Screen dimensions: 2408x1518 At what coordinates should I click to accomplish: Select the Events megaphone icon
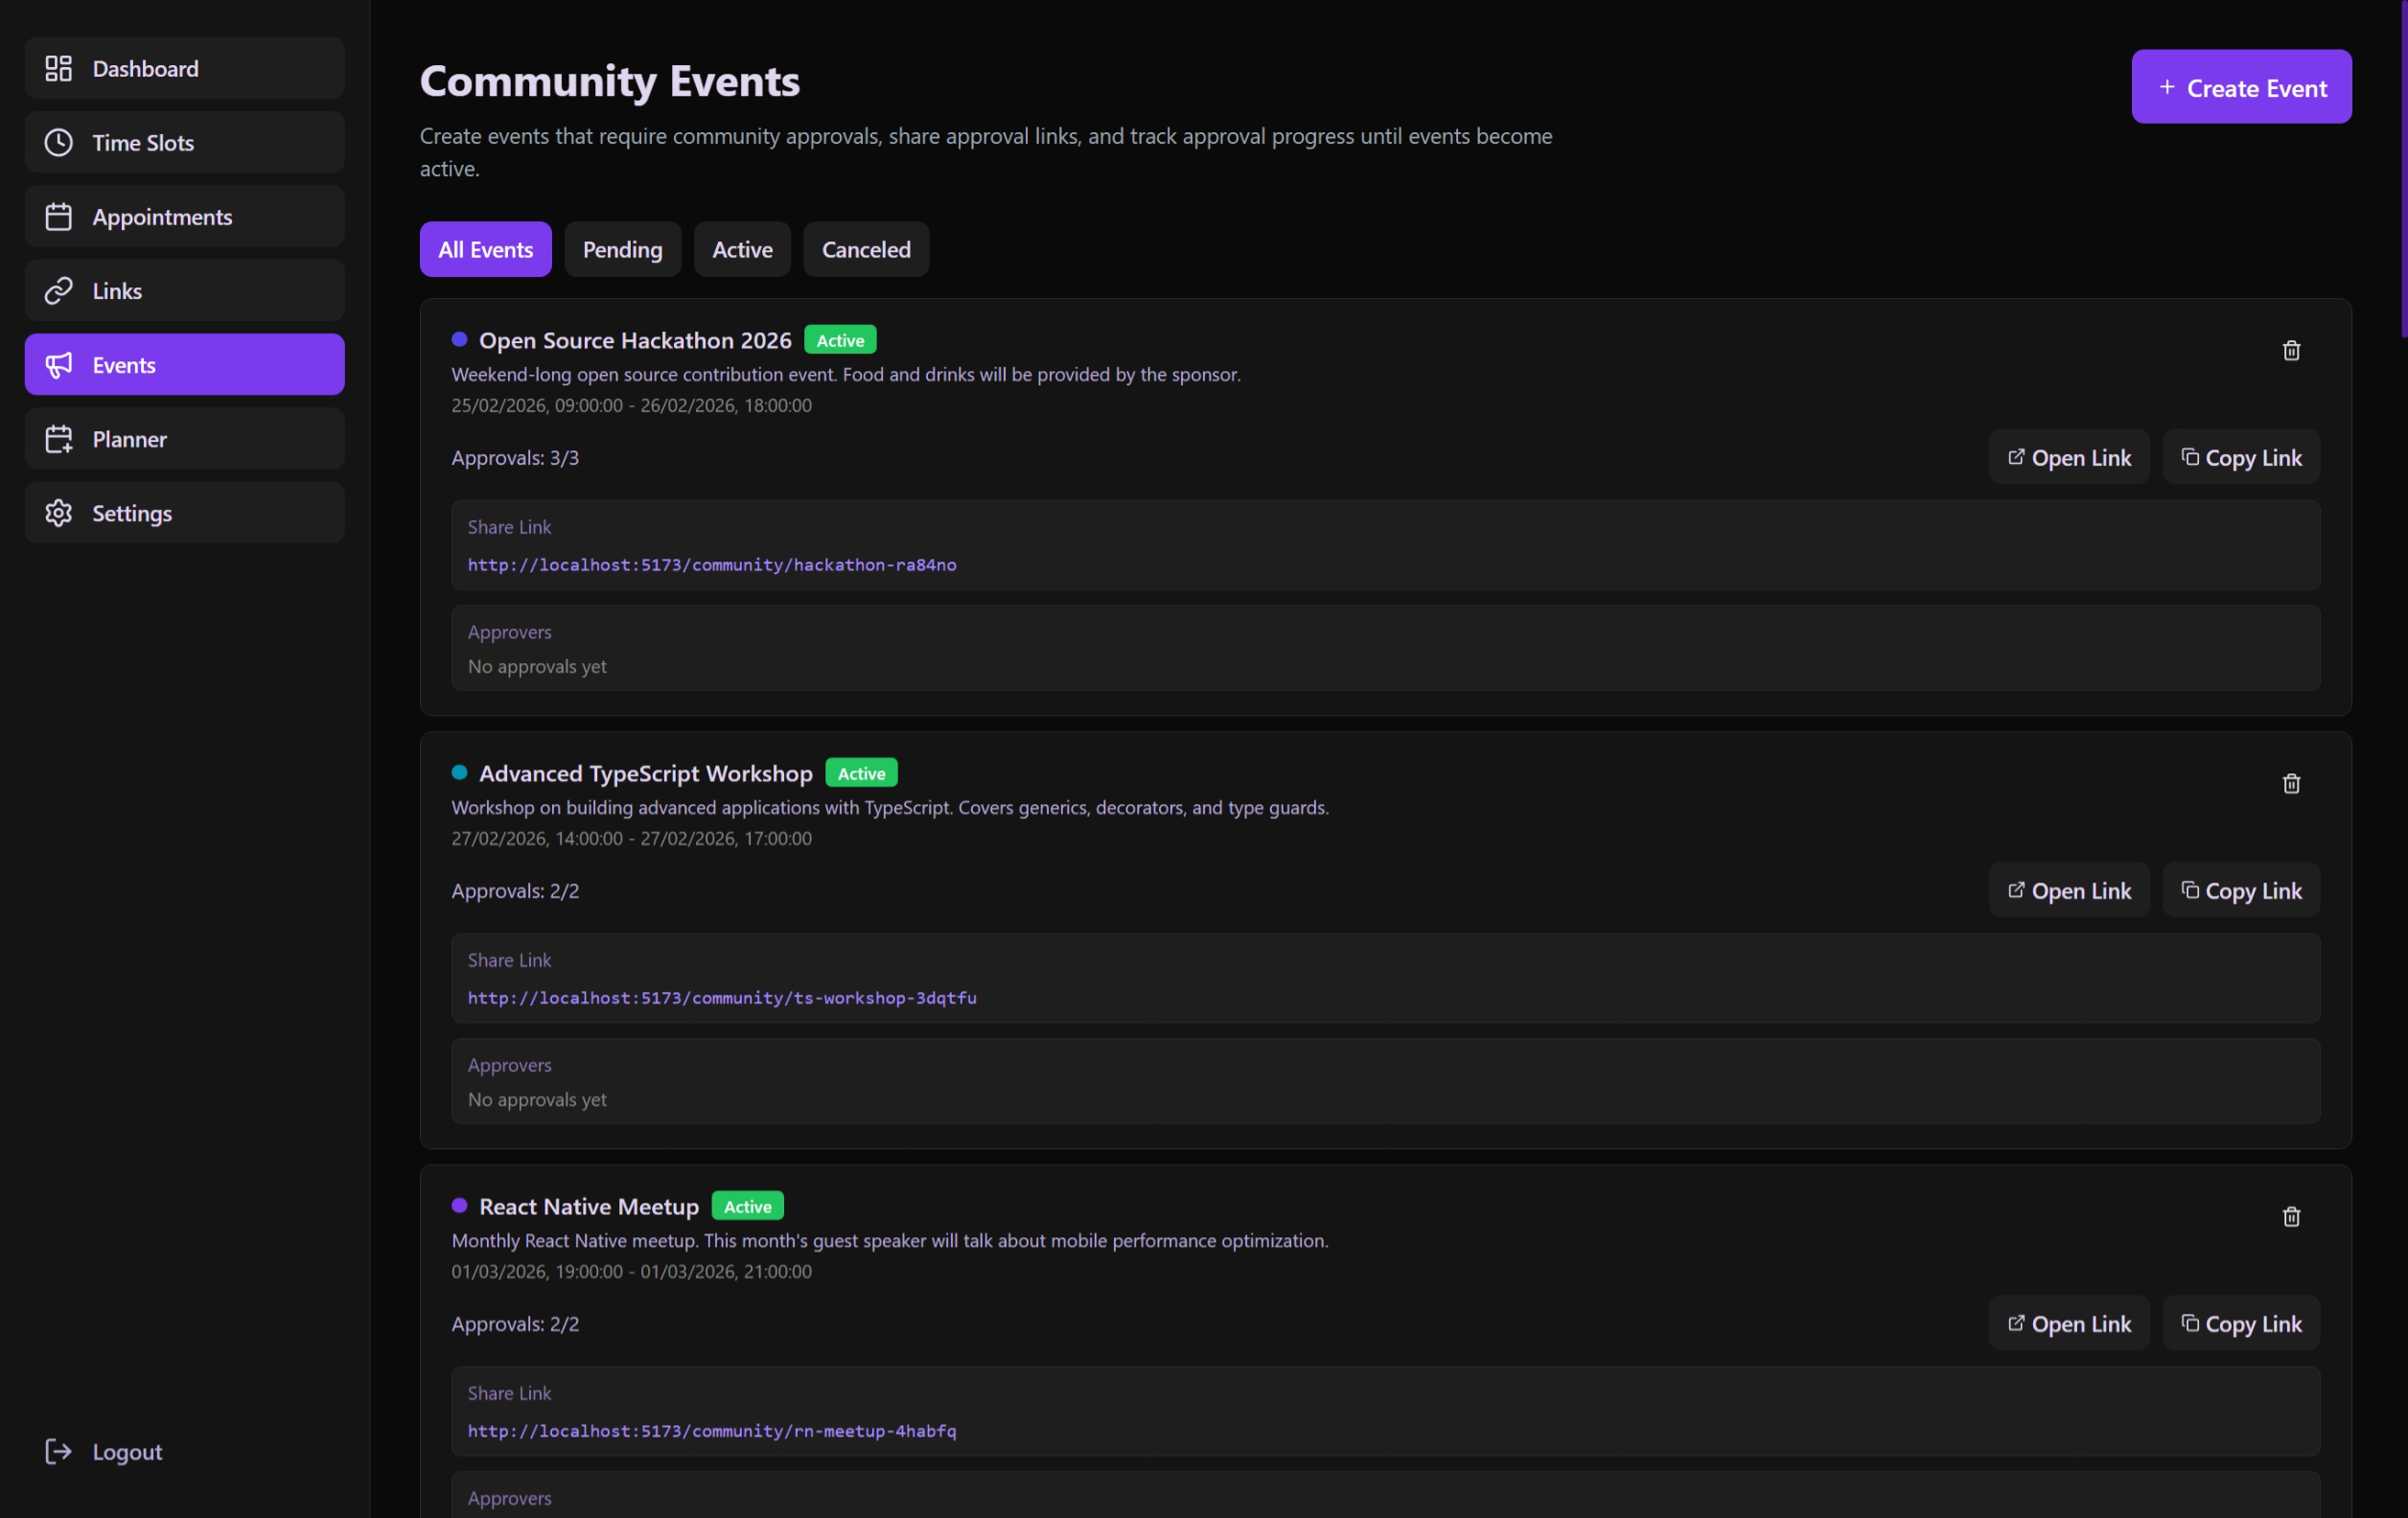coord(58,364)
